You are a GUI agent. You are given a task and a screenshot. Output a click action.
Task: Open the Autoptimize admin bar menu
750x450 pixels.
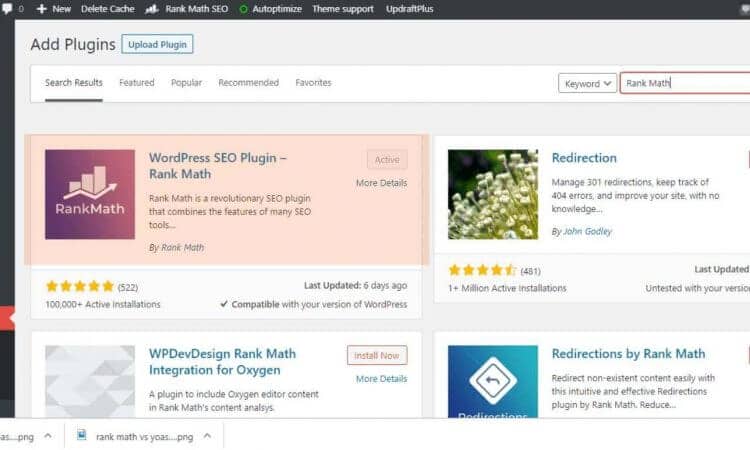click(x=277, y=9)
